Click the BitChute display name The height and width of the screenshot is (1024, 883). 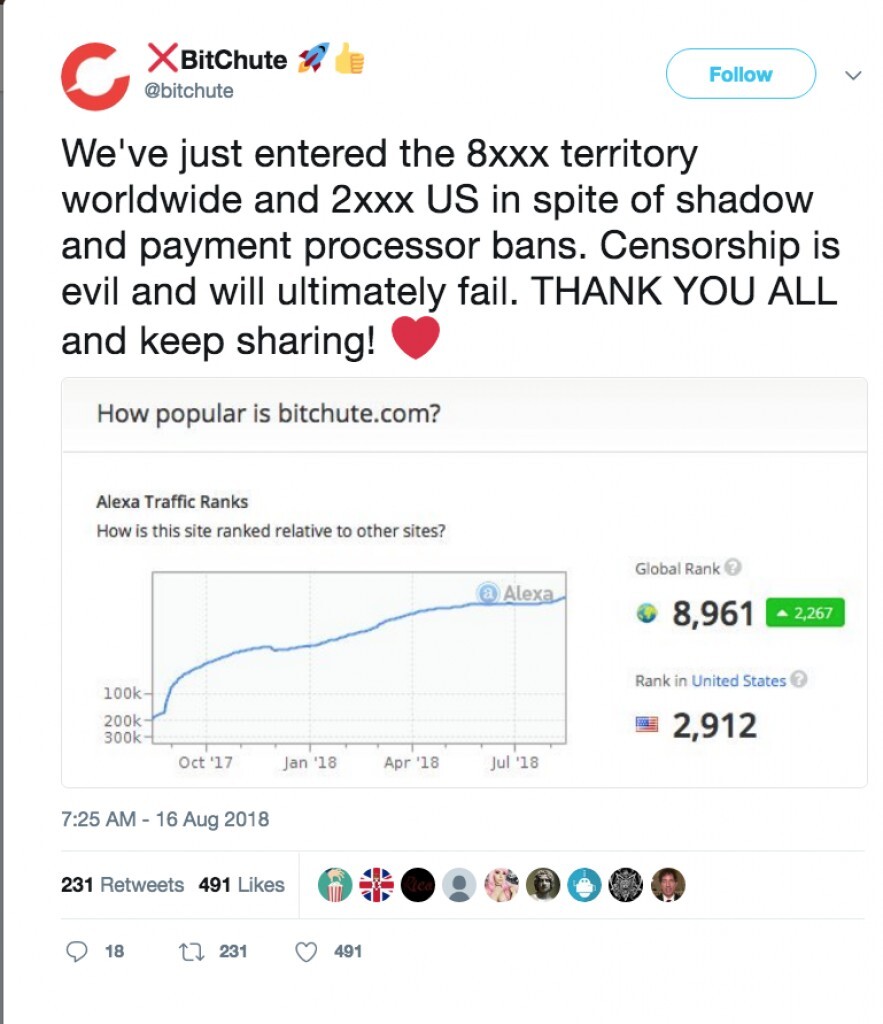tap(234, 60)
